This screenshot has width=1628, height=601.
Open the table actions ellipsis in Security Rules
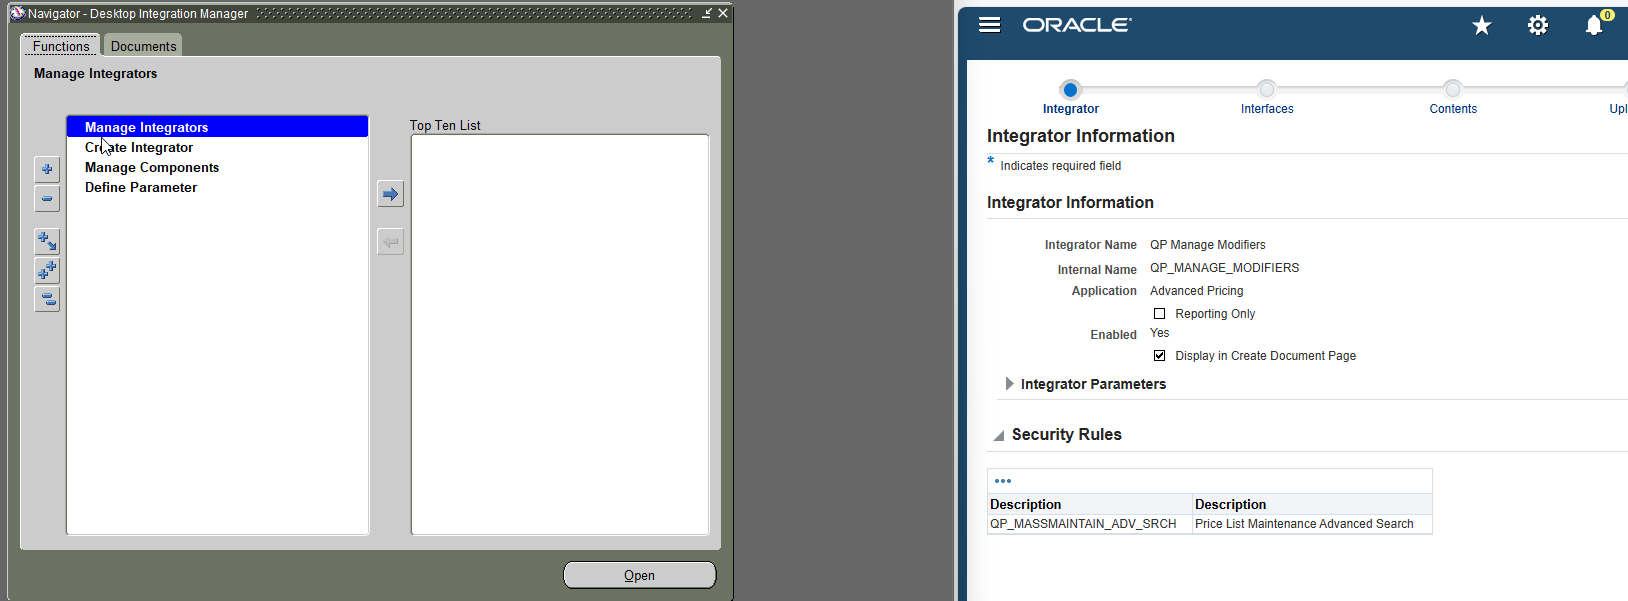pos(1003,481)
